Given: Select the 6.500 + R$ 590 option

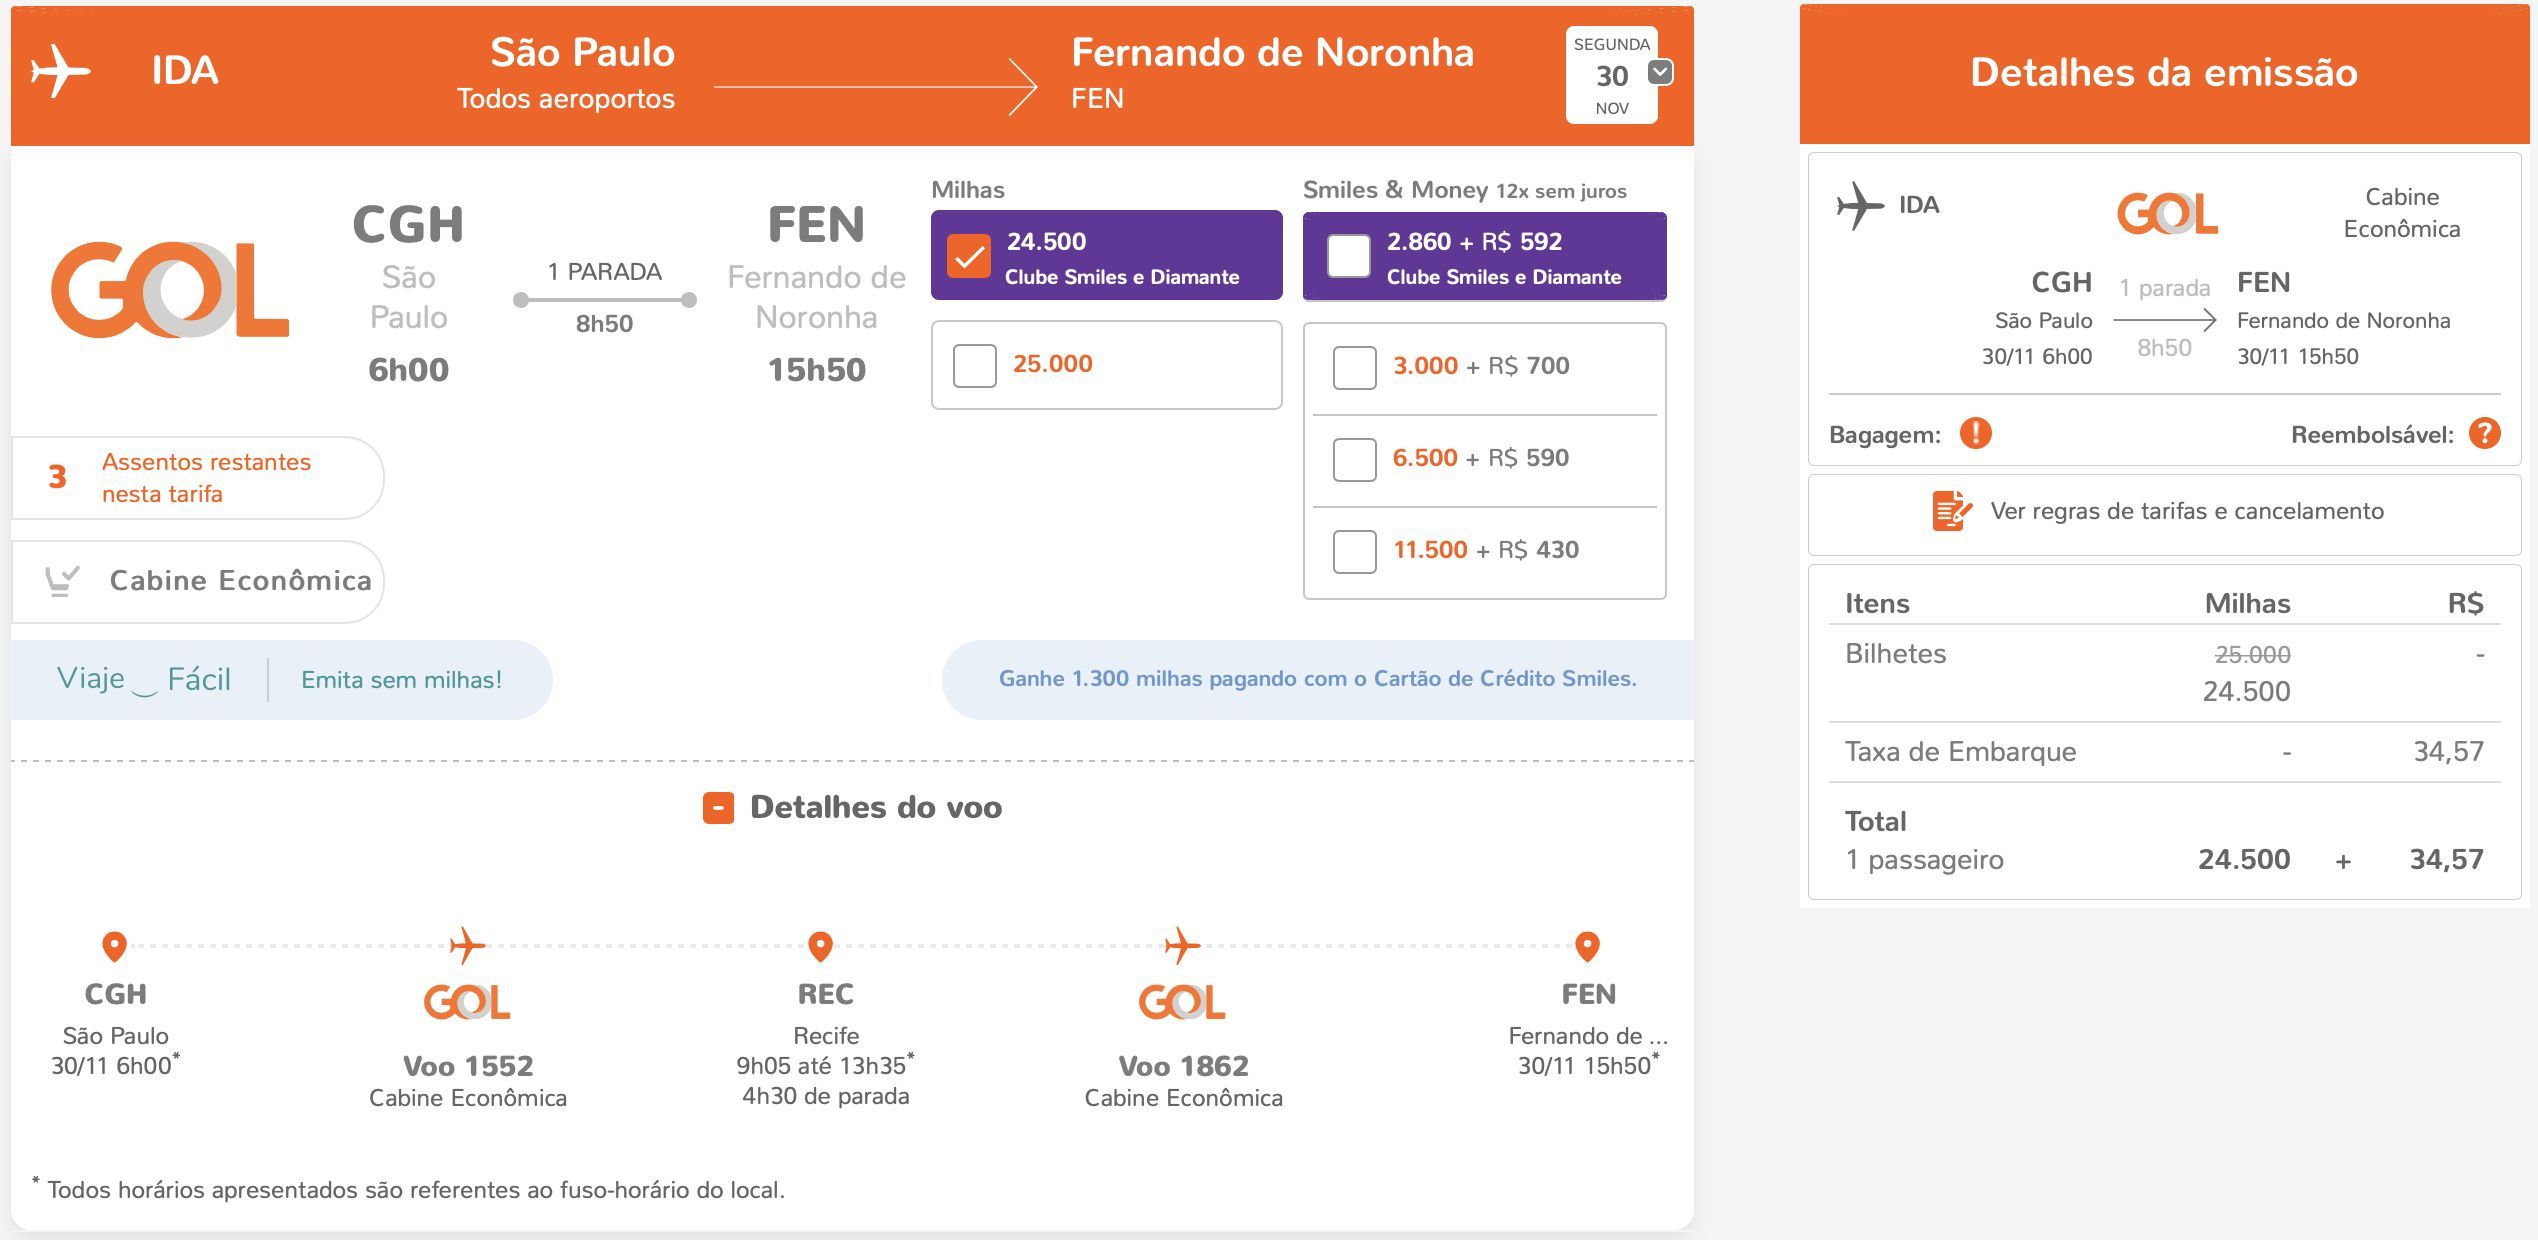Looking at the screenshot, I should coord(1355,460).
